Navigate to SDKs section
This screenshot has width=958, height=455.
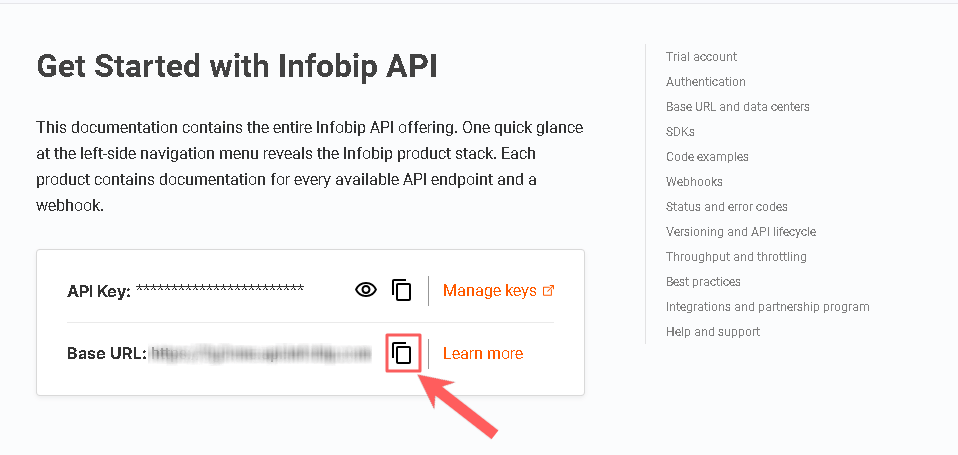680,132
